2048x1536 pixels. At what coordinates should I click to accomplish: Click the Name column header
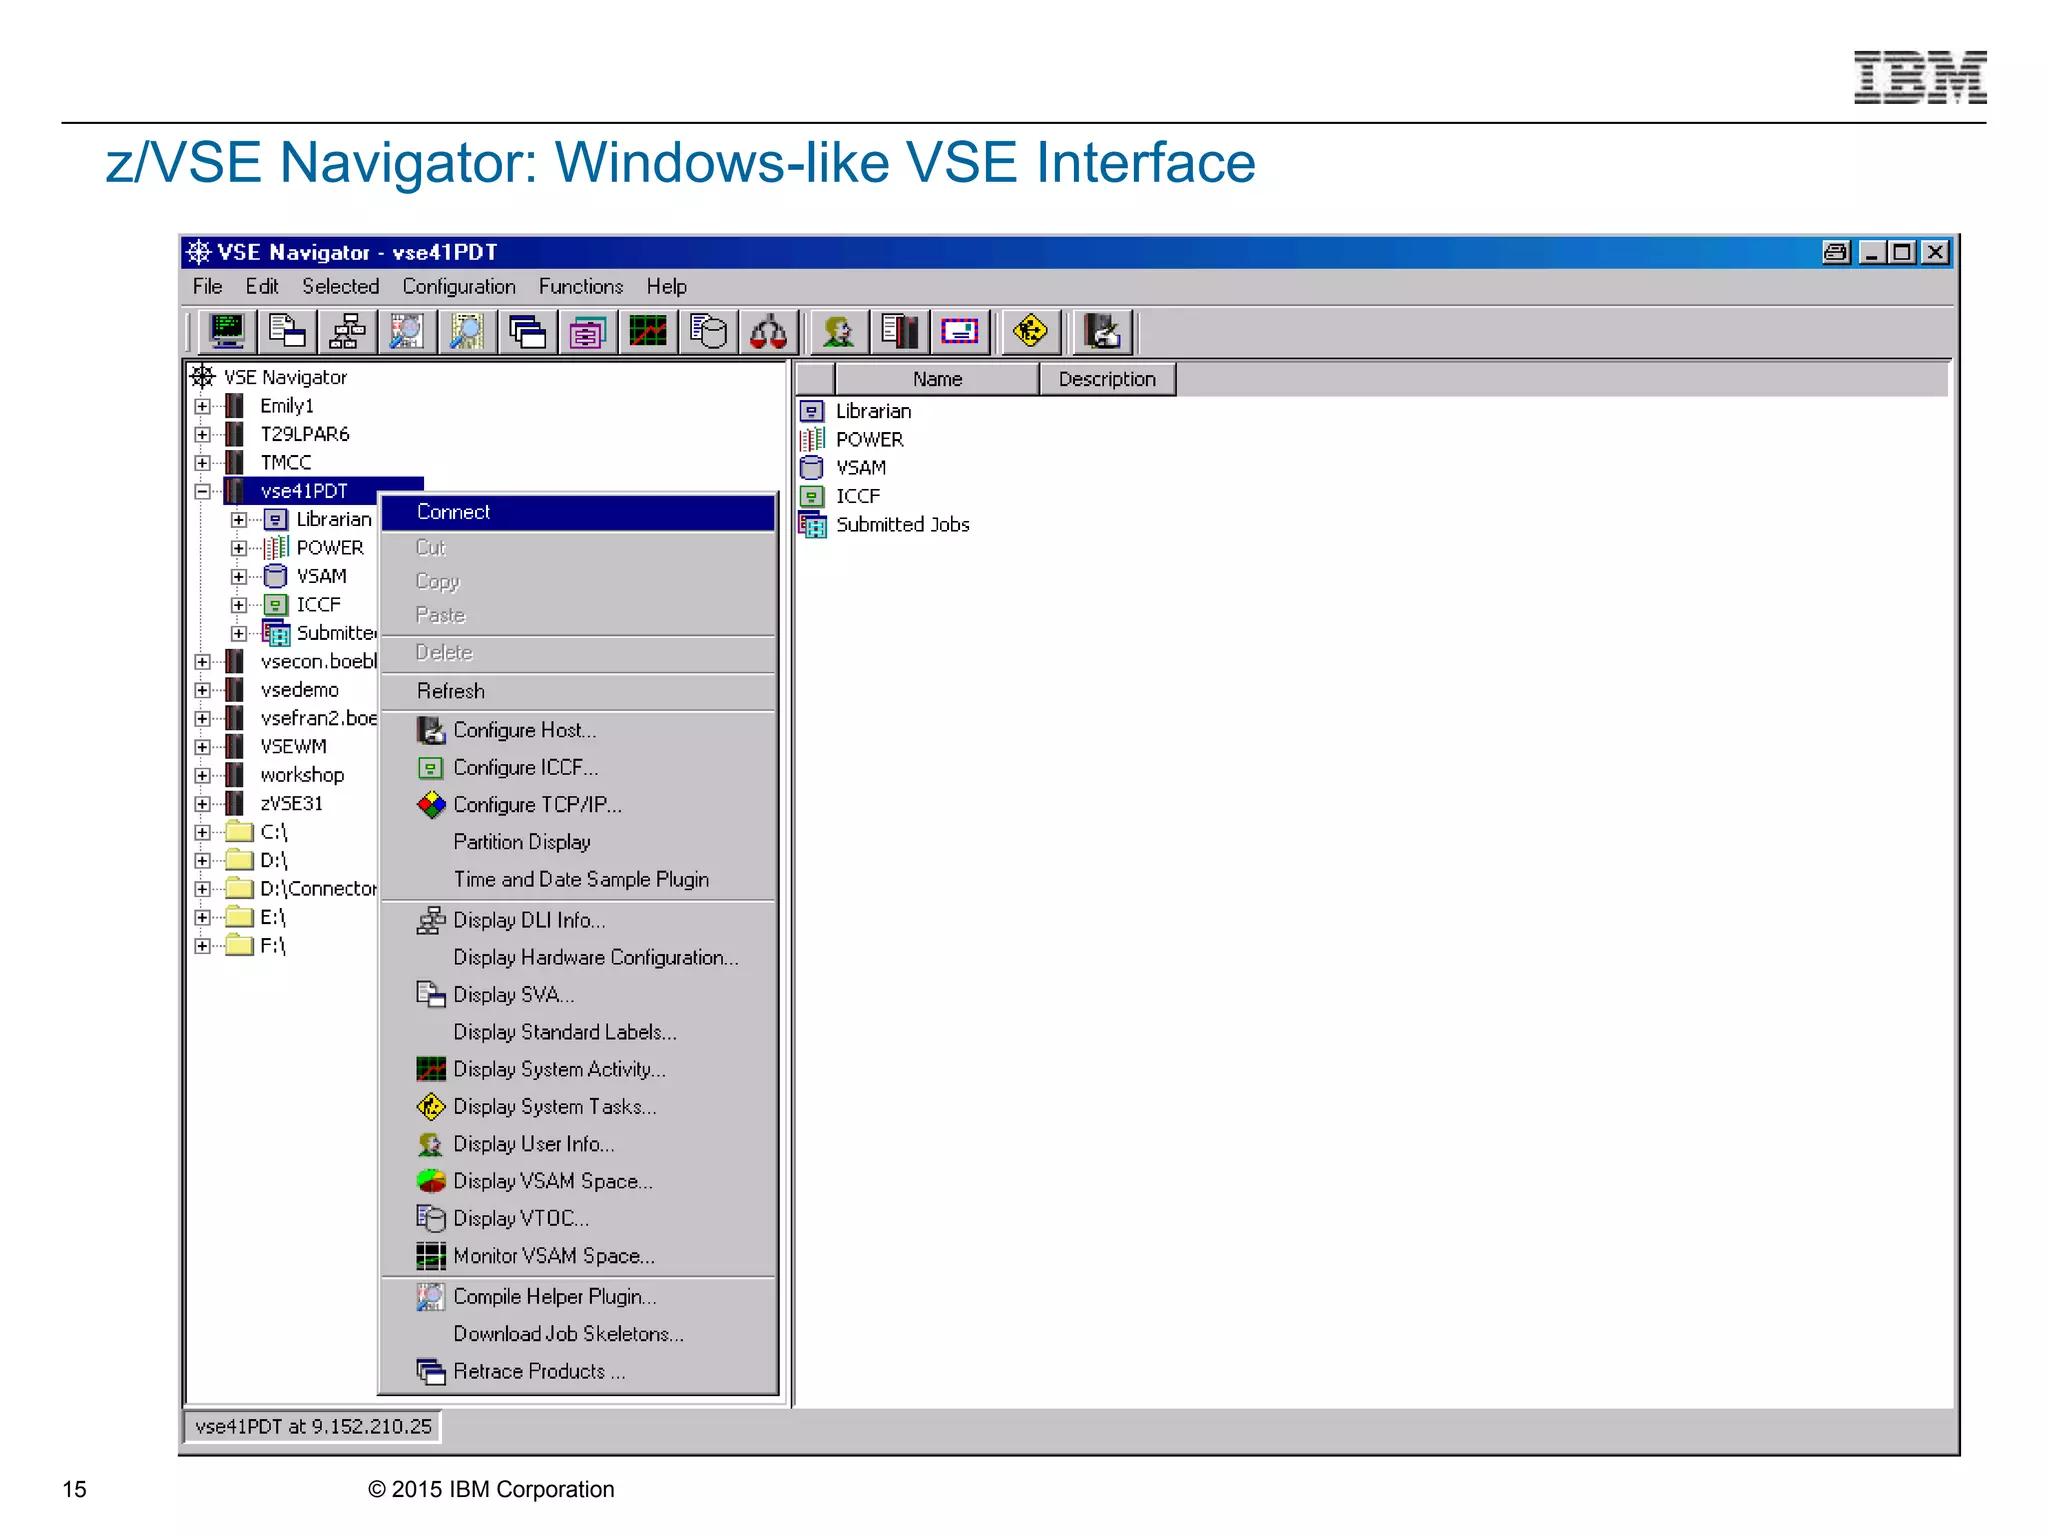936,380
